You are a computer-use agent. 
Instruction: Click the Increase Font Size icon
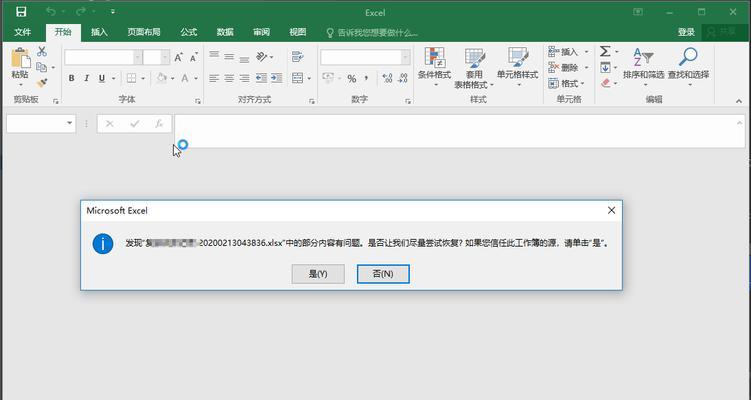178,57
